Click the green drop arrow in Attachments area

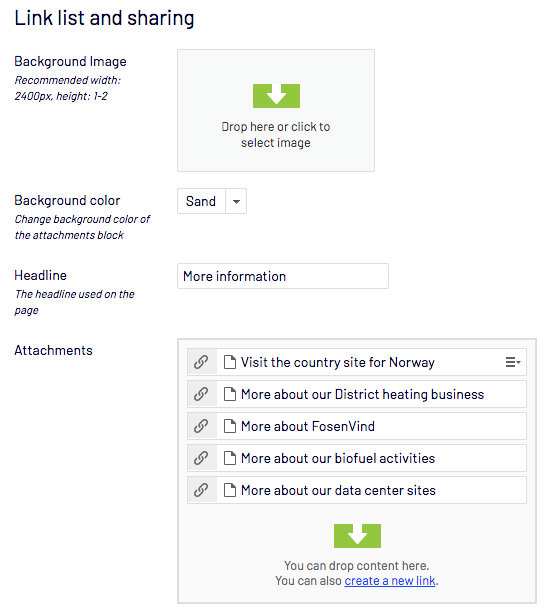click(357, 536)
